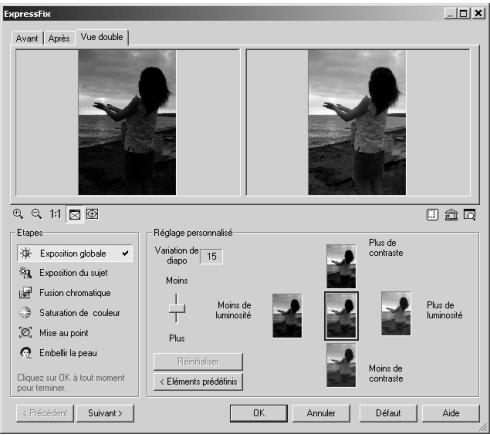
Task: Click the Défaut button
Action: tap(388, 413)
